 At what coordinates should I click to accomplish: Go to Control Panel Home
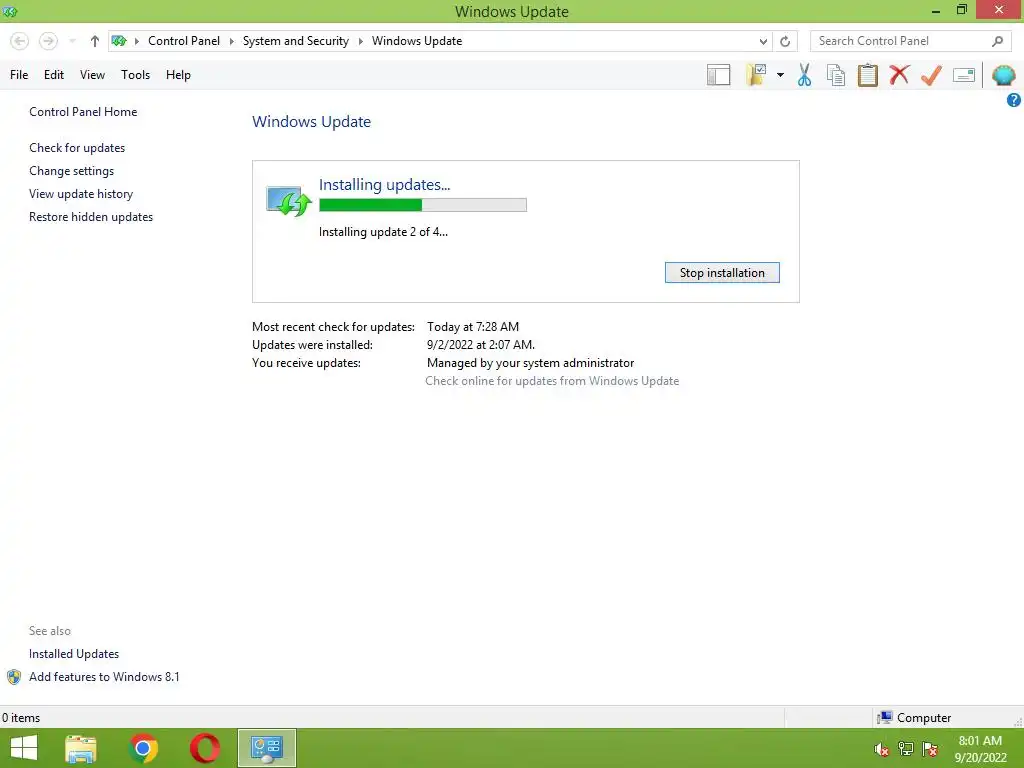(x=83, y=112)
